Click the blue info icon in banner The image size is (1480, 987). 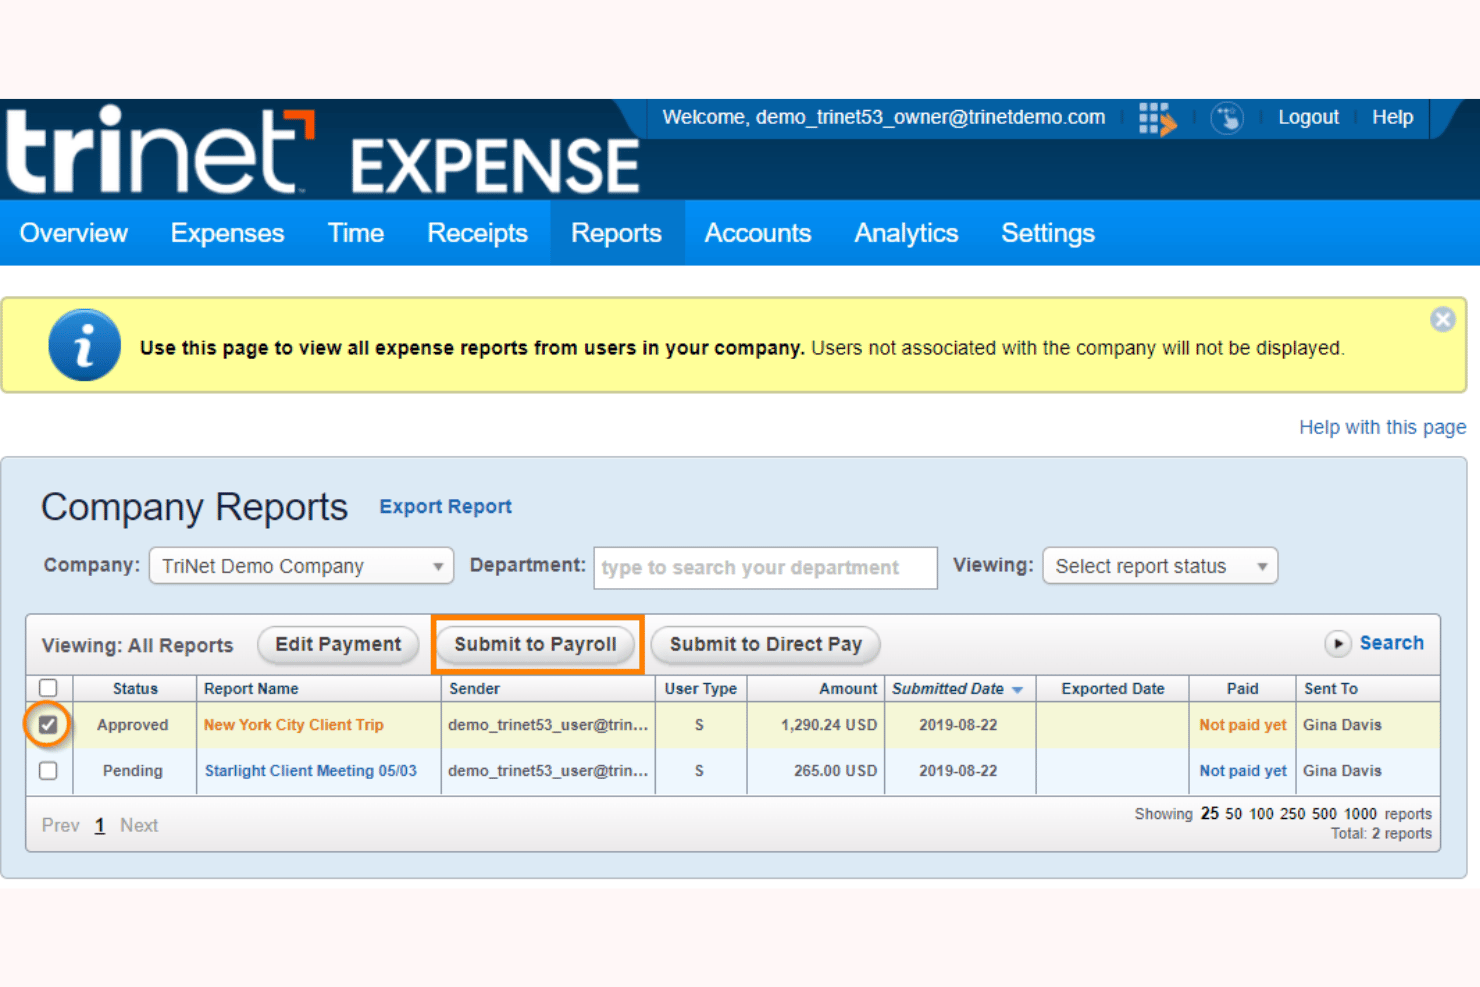click(x=84, y=345)
